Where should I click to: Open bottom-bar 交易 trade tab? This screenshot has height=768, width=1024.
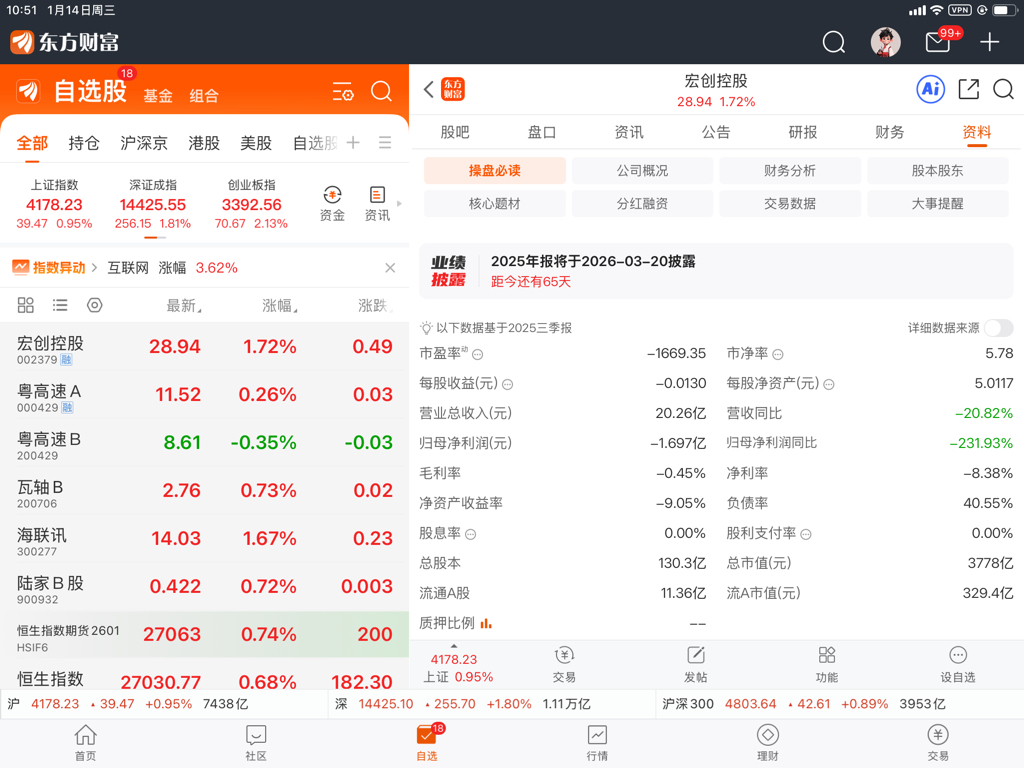pos(938,743)
